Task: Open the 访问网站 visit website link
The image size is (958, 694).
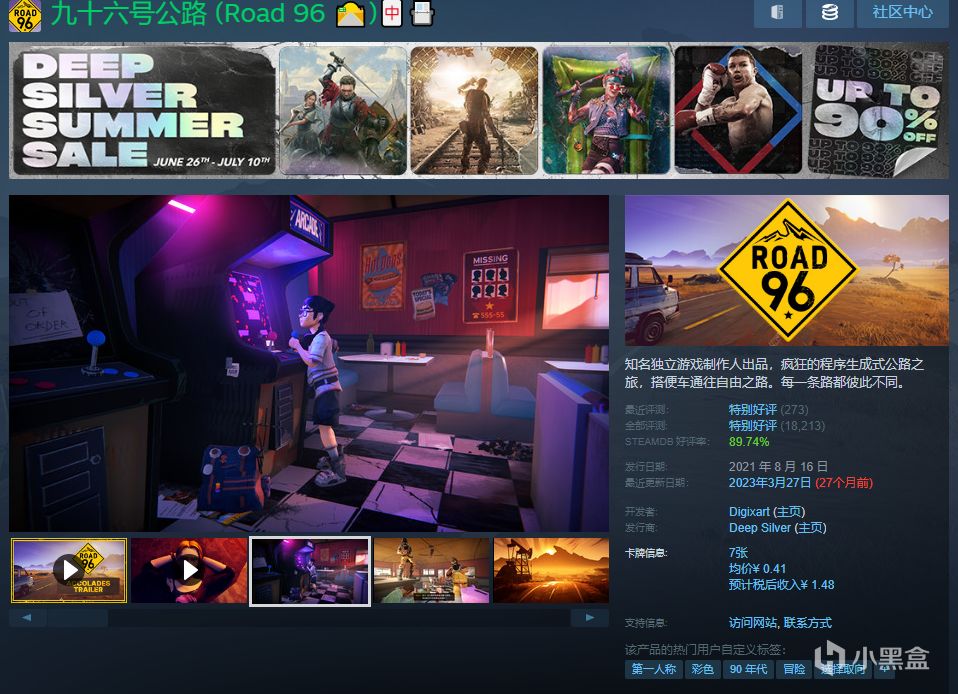Action: pyautogui.click(x=753, y=623)
